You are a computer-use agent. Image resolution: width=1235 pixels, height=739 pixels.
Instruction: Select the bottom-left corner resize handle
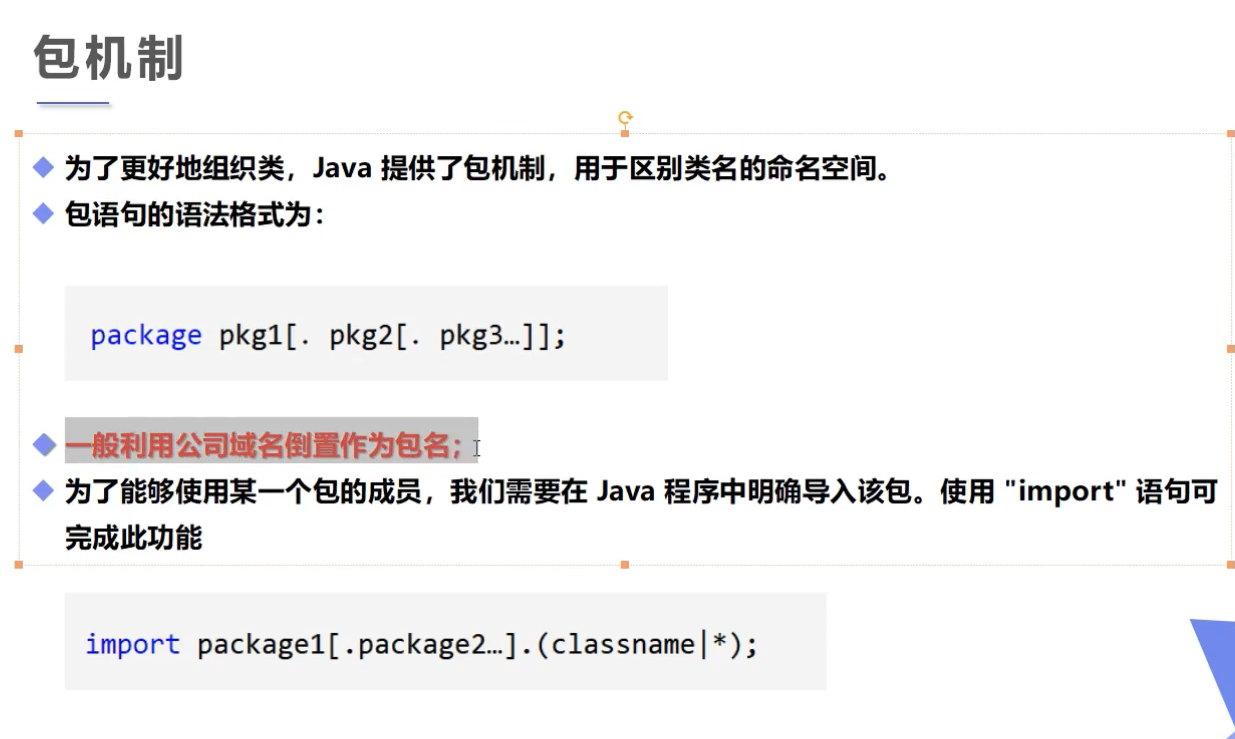tap(18, 565)
